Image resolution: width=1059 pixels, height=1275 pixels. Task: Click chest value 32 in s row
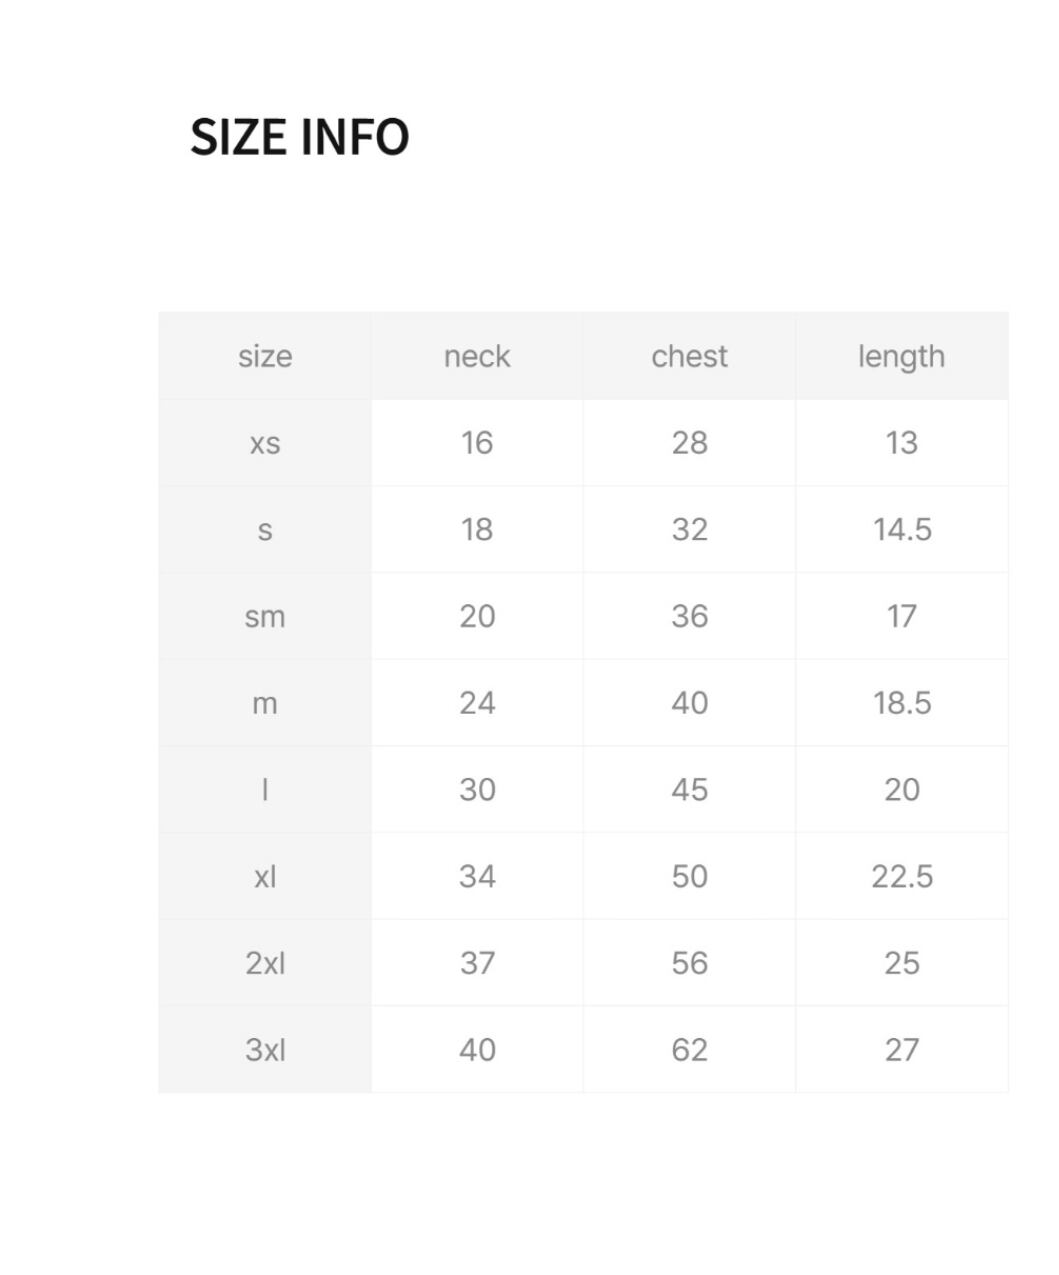click(689, 530)
